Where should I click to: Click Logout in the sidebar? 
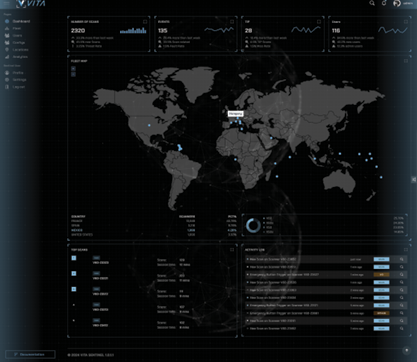coord(15,87)
